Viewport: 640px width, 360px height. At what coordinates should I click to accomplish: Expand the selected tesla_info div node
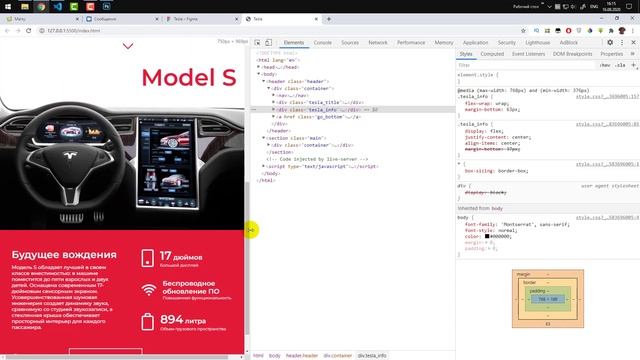273,109
